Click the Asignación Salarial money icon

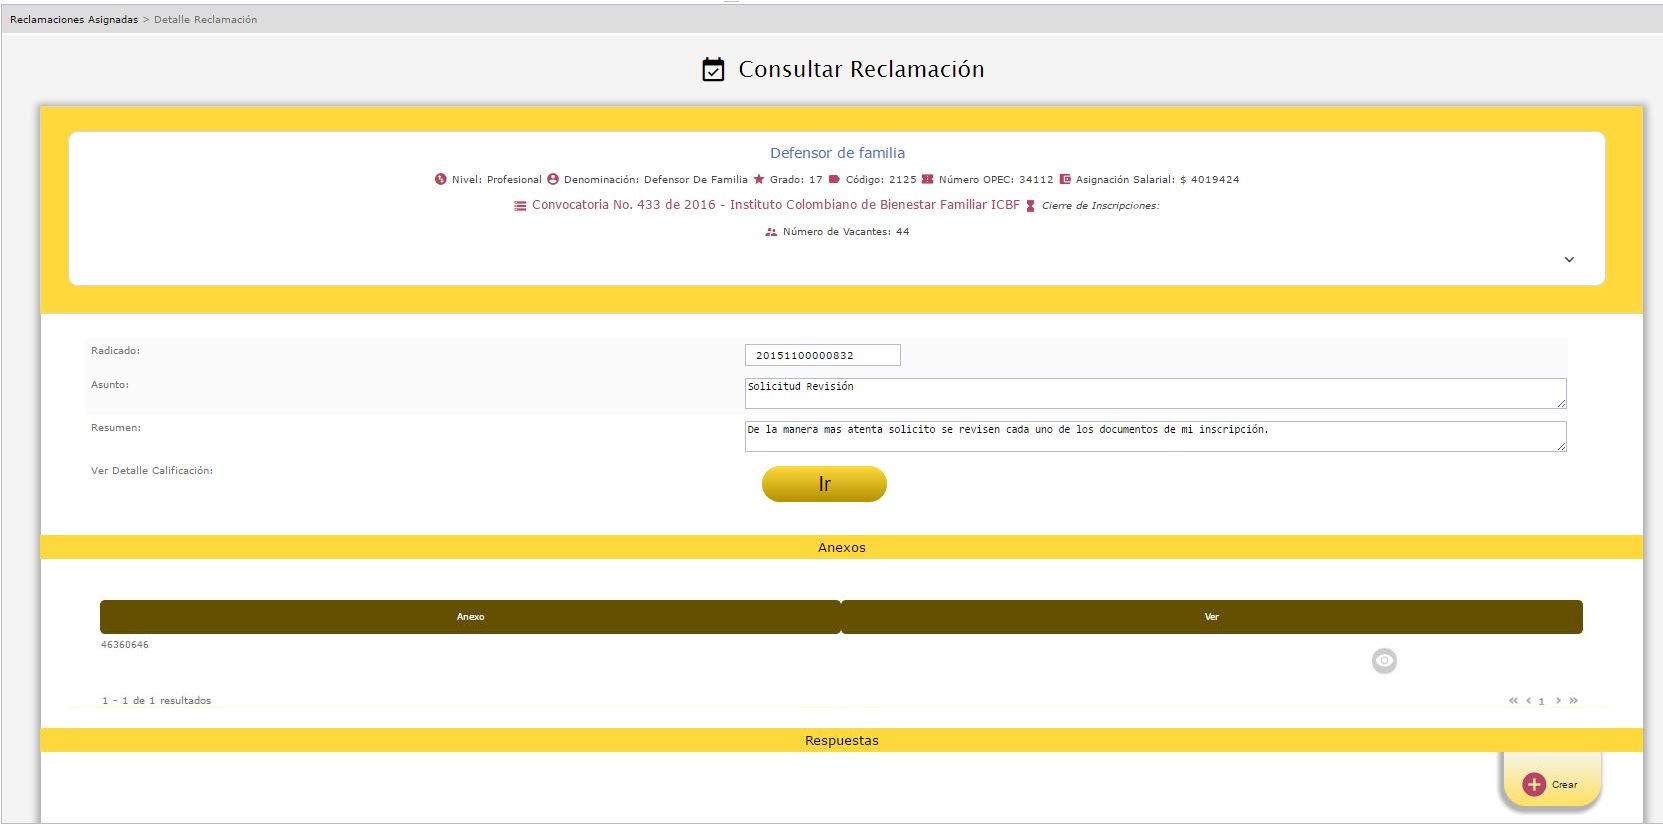[x=1065, y=180]
